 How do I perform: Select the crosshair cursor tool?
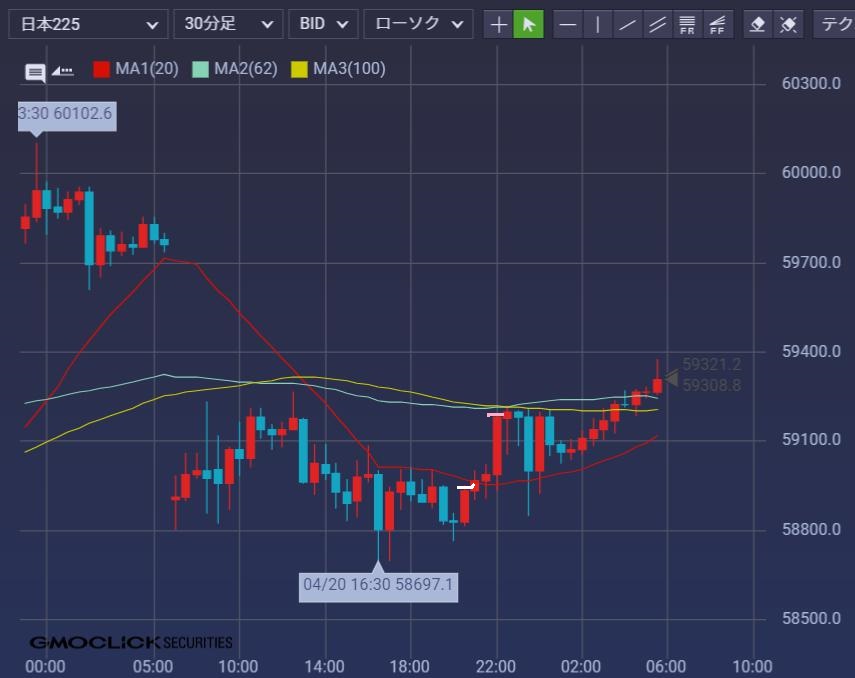coord(498,24)
